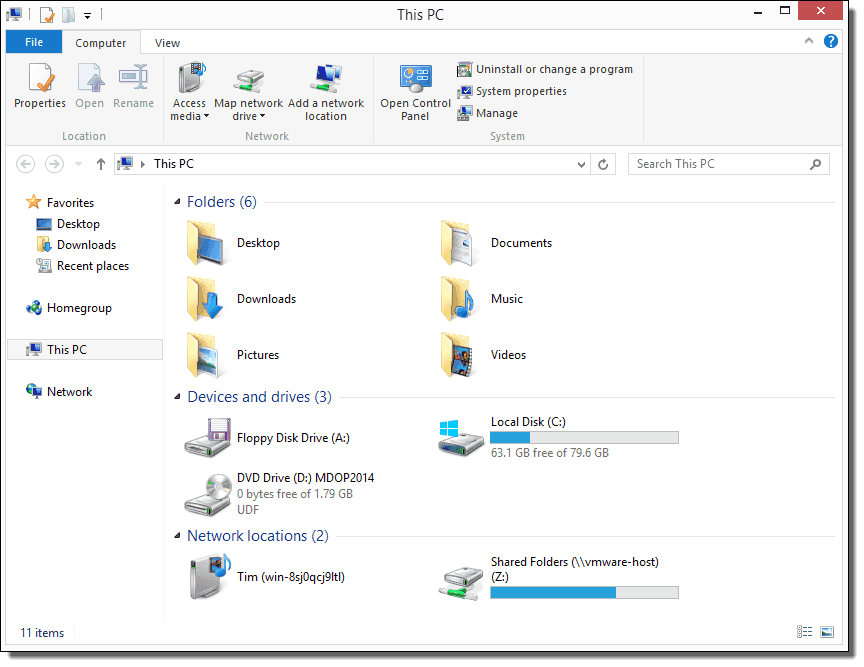Switch to the View ribbon tab
The height and width of the screenshot is (667, 864).
click(x=166, y=42)
